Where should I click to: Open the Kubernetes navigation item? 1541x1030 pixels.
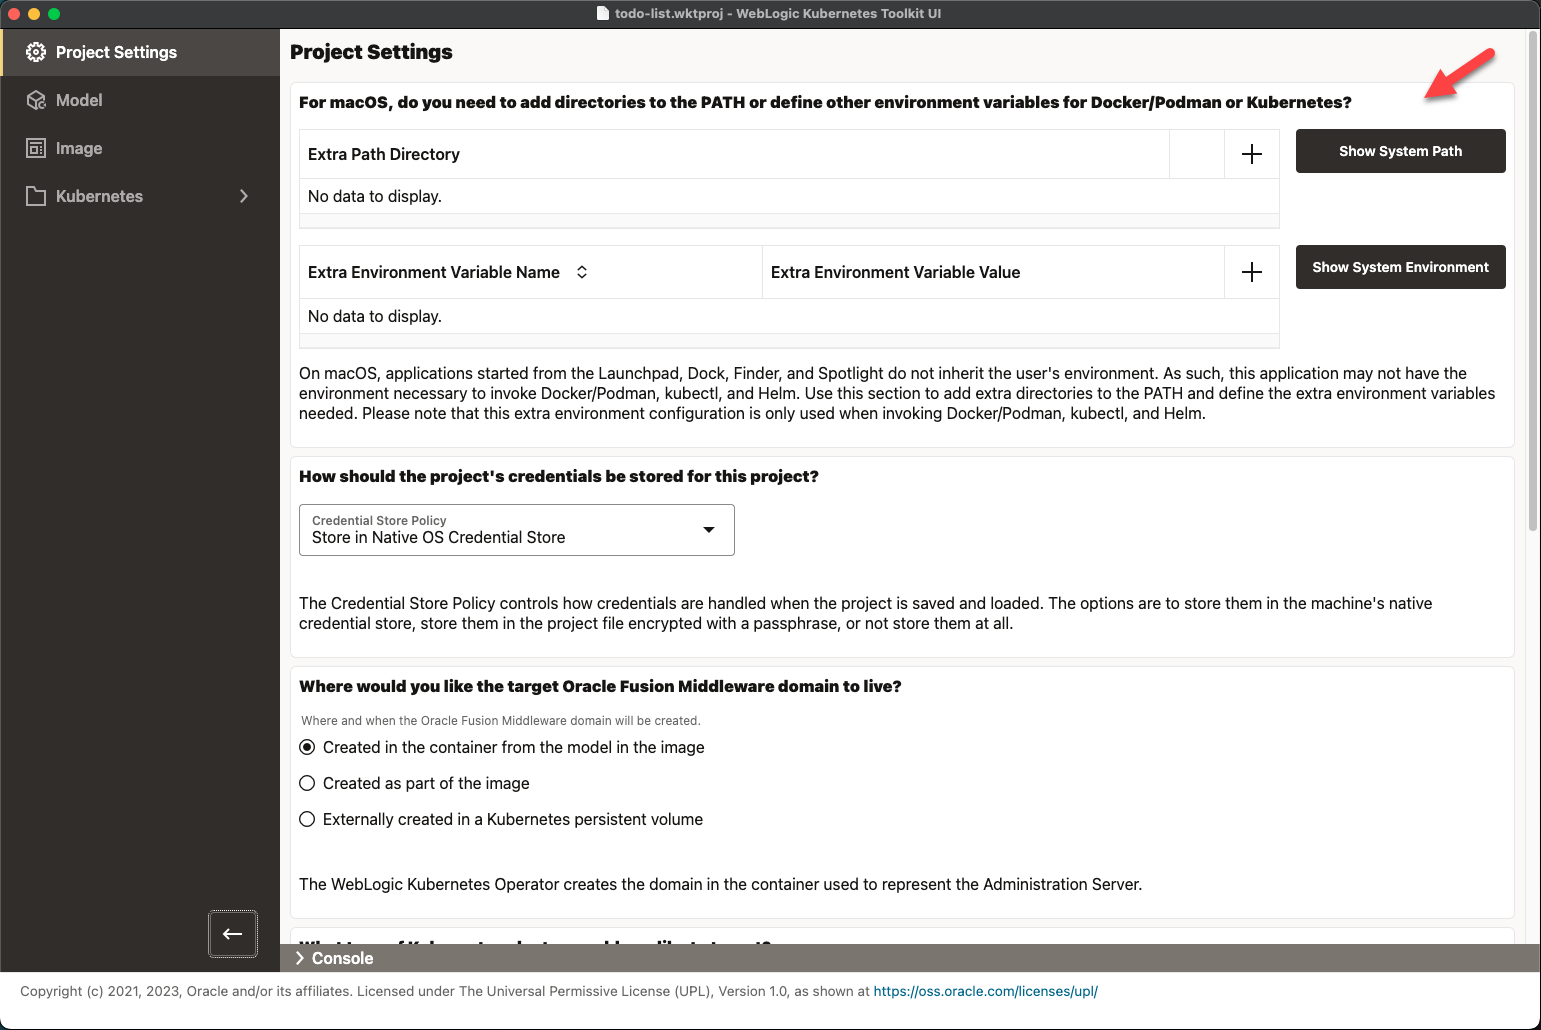[x=140, y=196]
